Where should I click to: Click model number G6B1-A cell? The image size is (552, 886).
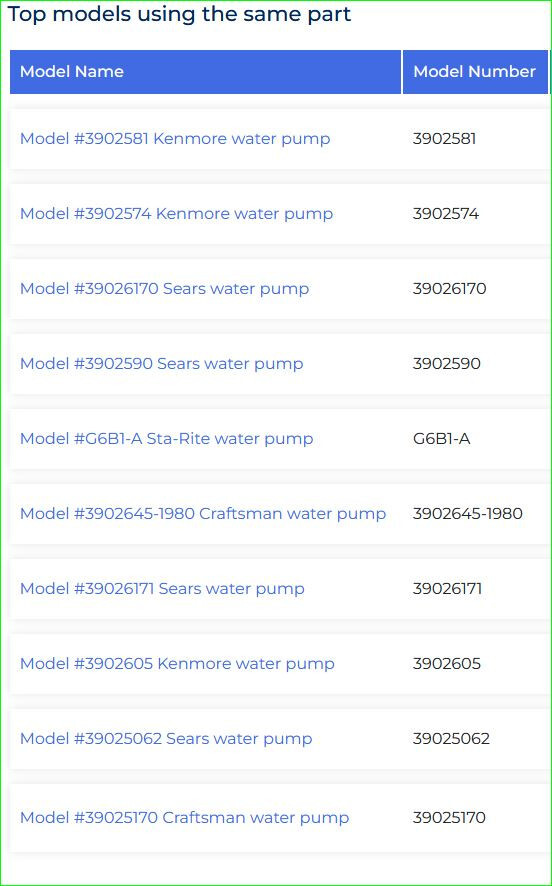tap(442, 438)
